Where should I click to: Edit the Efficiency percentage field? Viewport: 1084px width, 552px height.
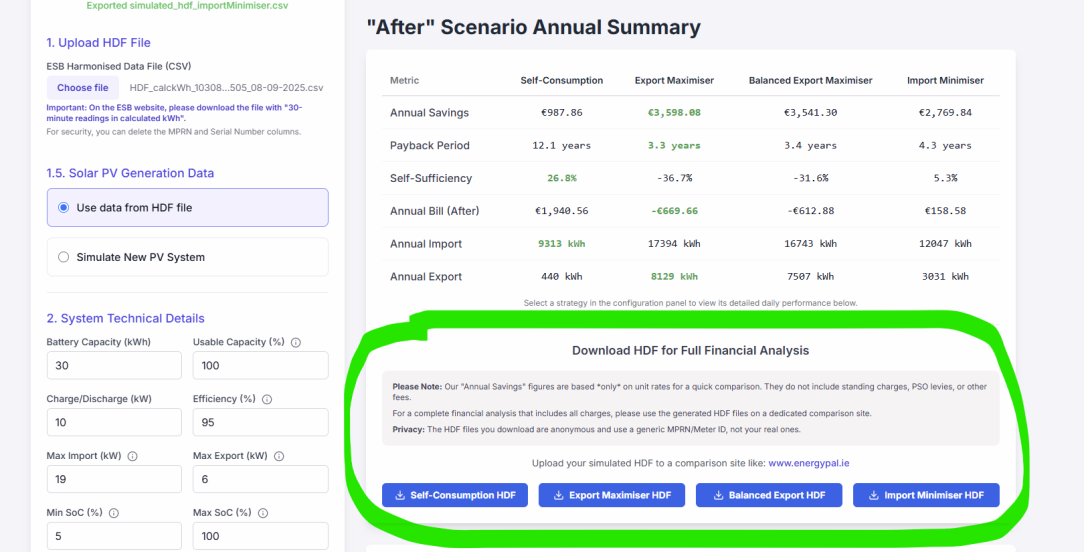(x=260, y=422)
